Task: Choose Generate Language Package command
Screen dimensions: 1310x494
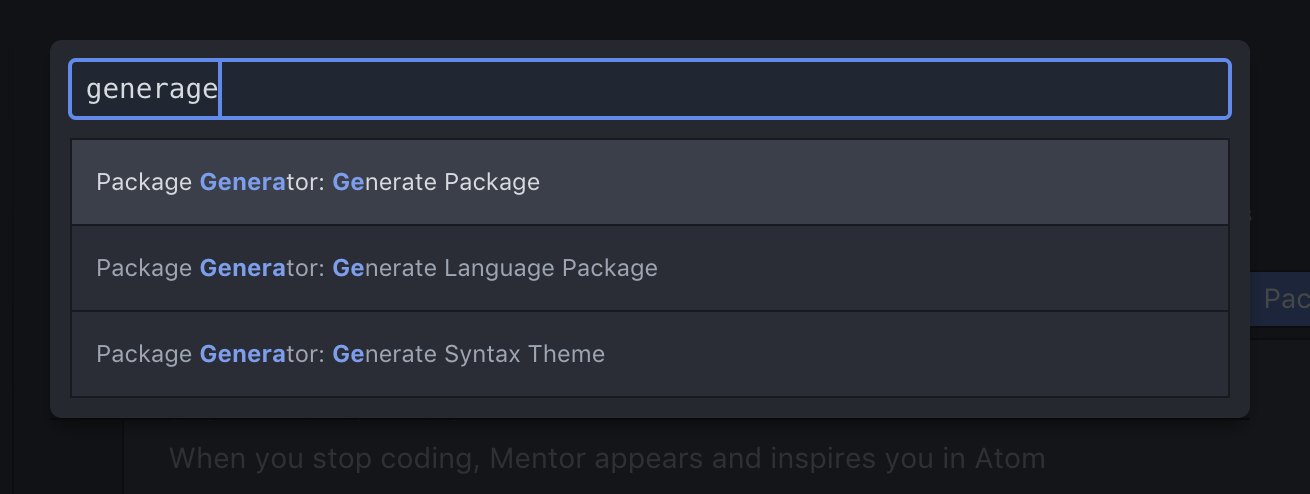Action: tap(377, 268)
